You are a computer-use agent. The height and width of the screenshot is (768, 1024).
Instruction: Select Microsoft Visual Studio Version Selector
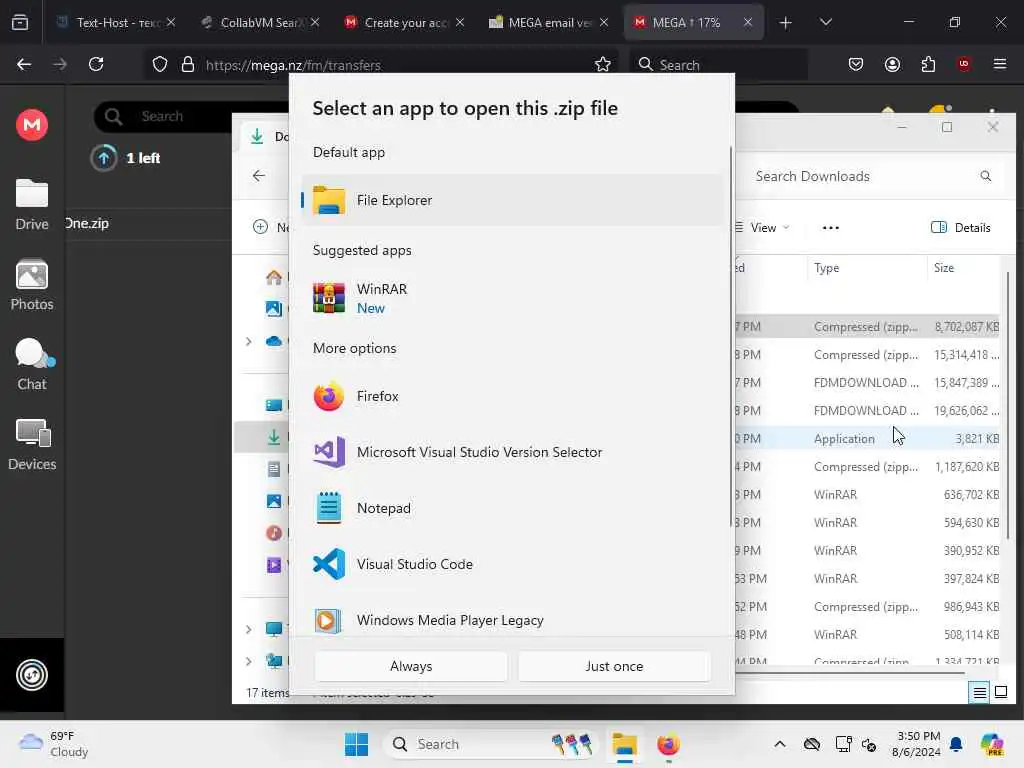click(513, 452)
